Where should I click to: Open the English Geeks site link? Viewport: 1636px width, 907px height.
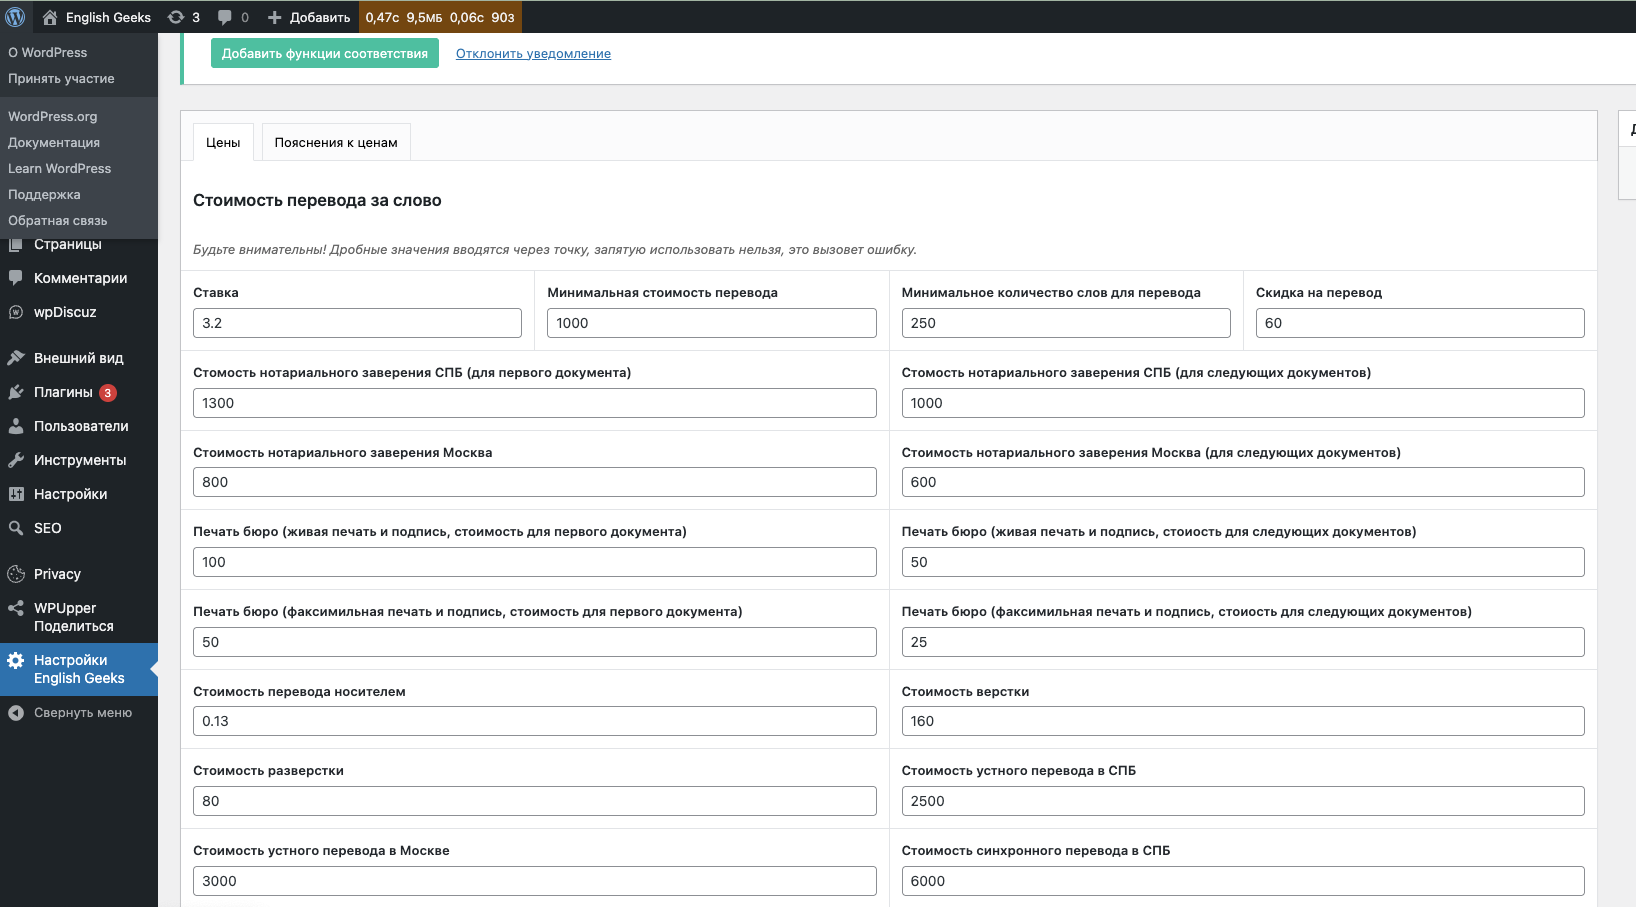97,17
